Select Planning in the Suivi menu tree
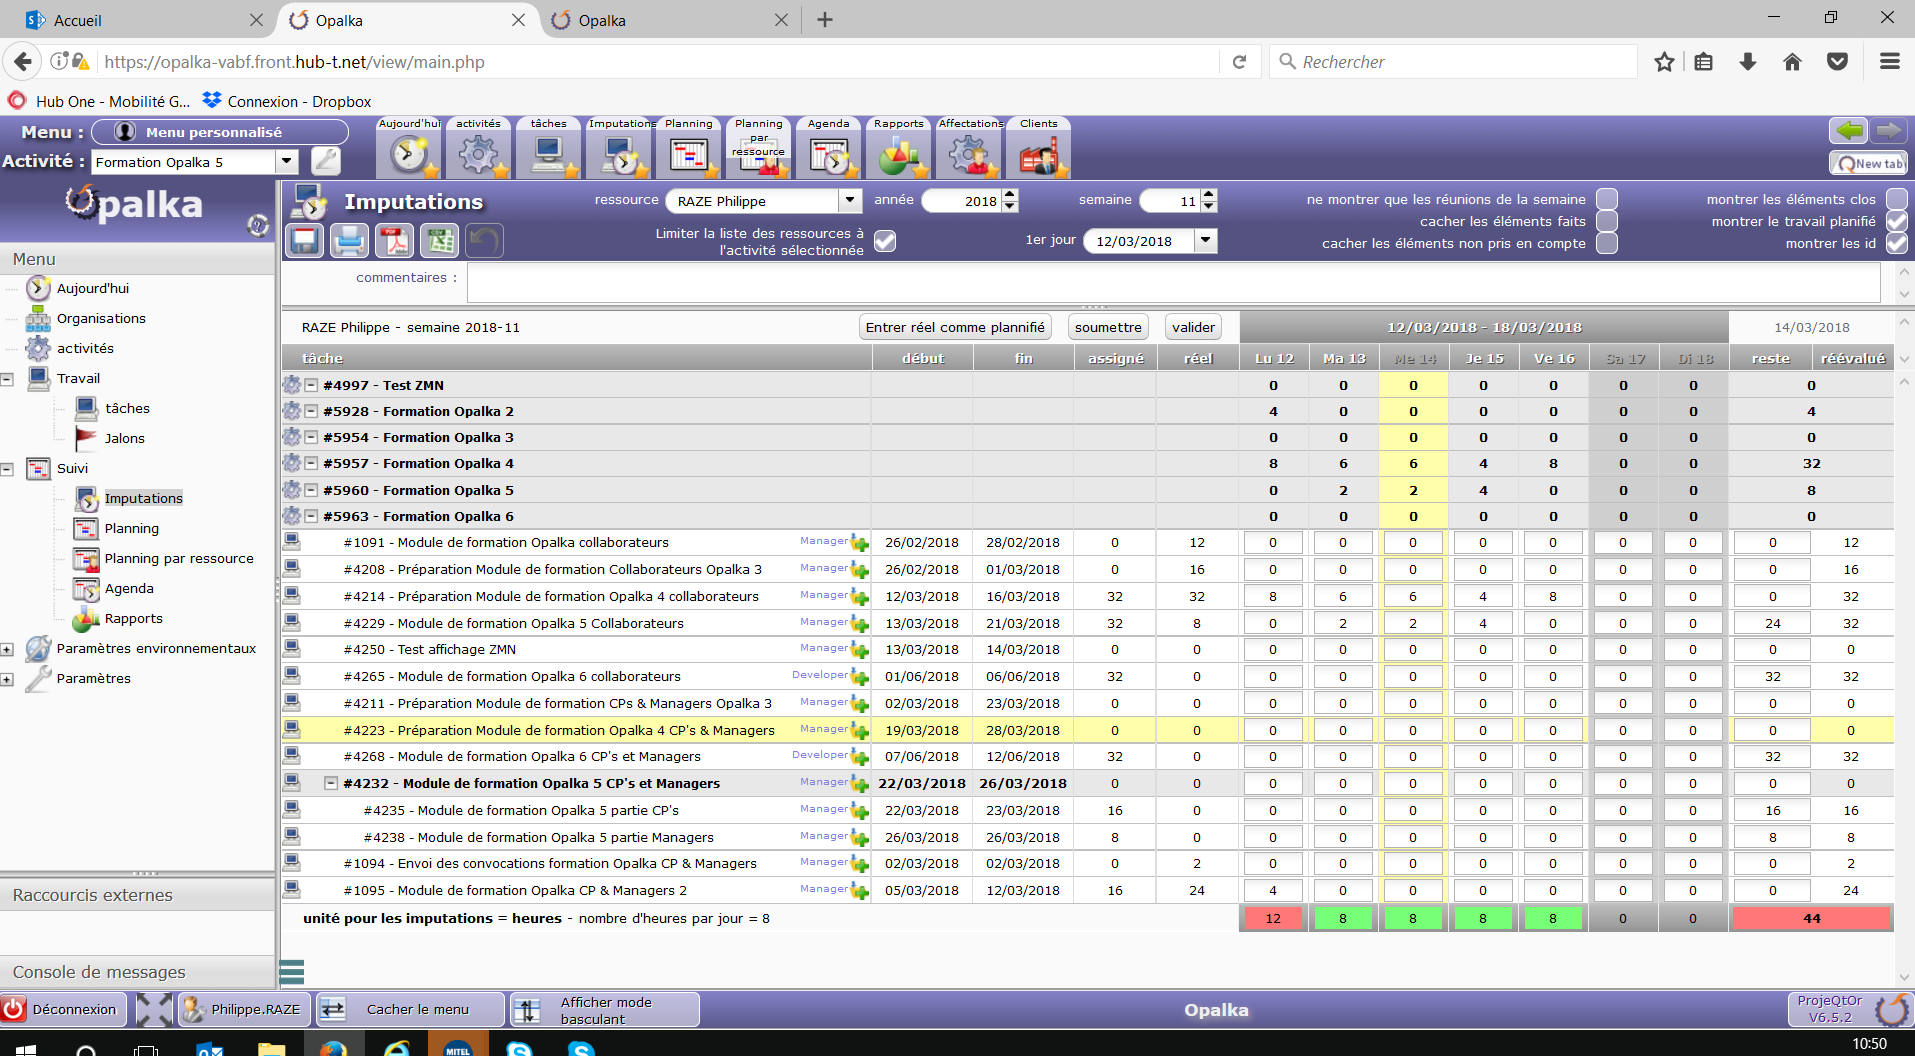 point(131,528)
